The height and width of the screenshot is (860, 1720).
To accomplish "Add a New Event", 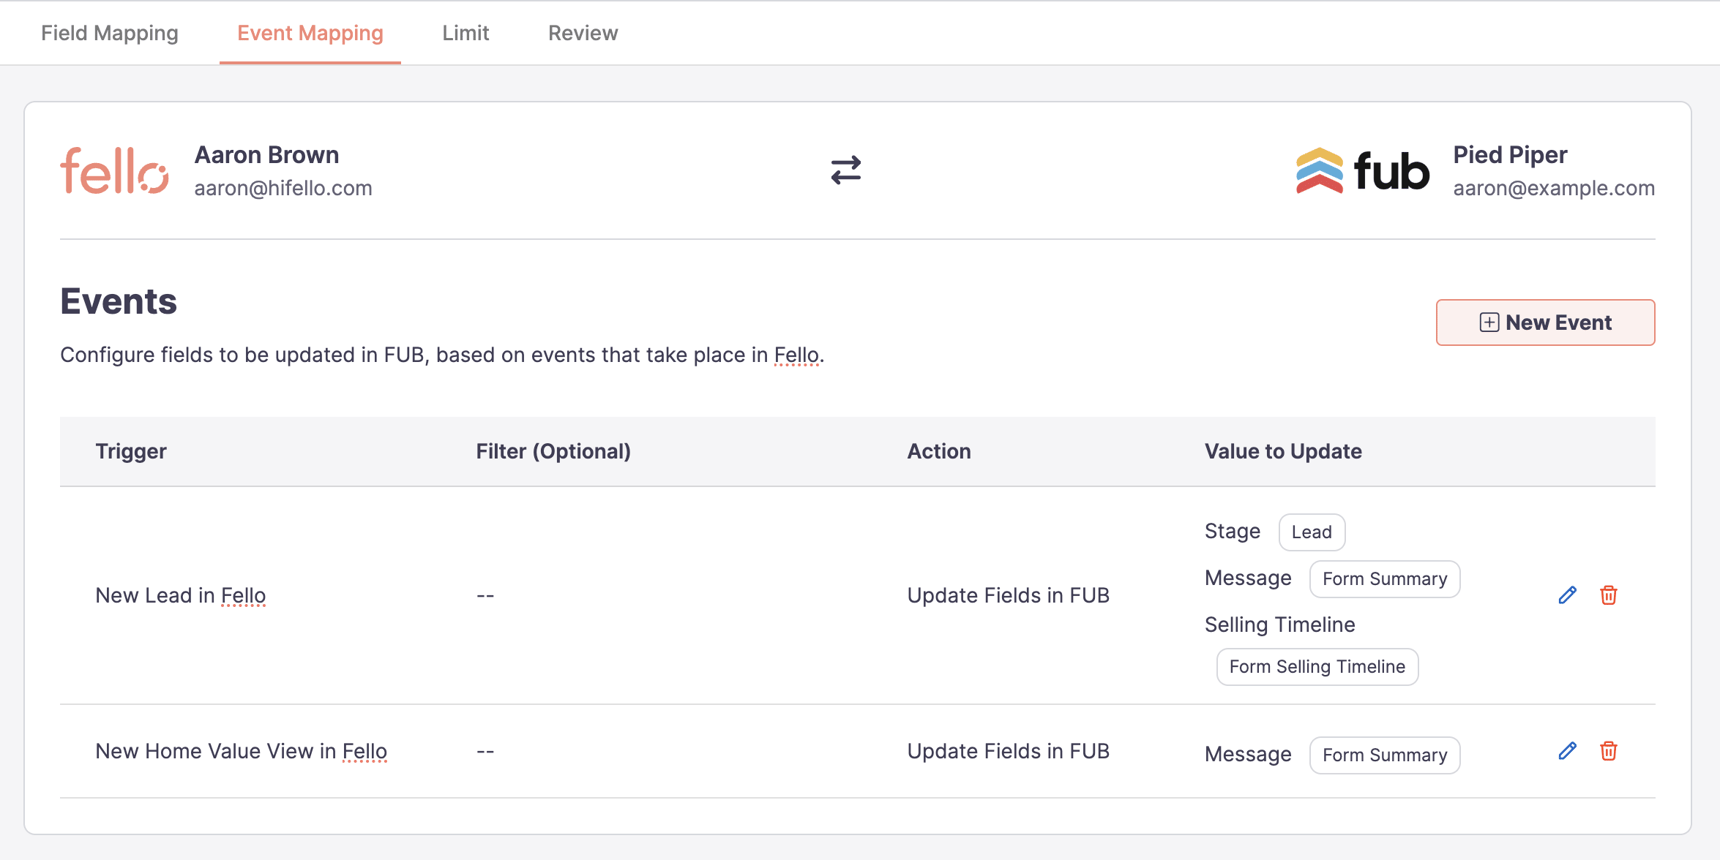I will pos(1545,322).
